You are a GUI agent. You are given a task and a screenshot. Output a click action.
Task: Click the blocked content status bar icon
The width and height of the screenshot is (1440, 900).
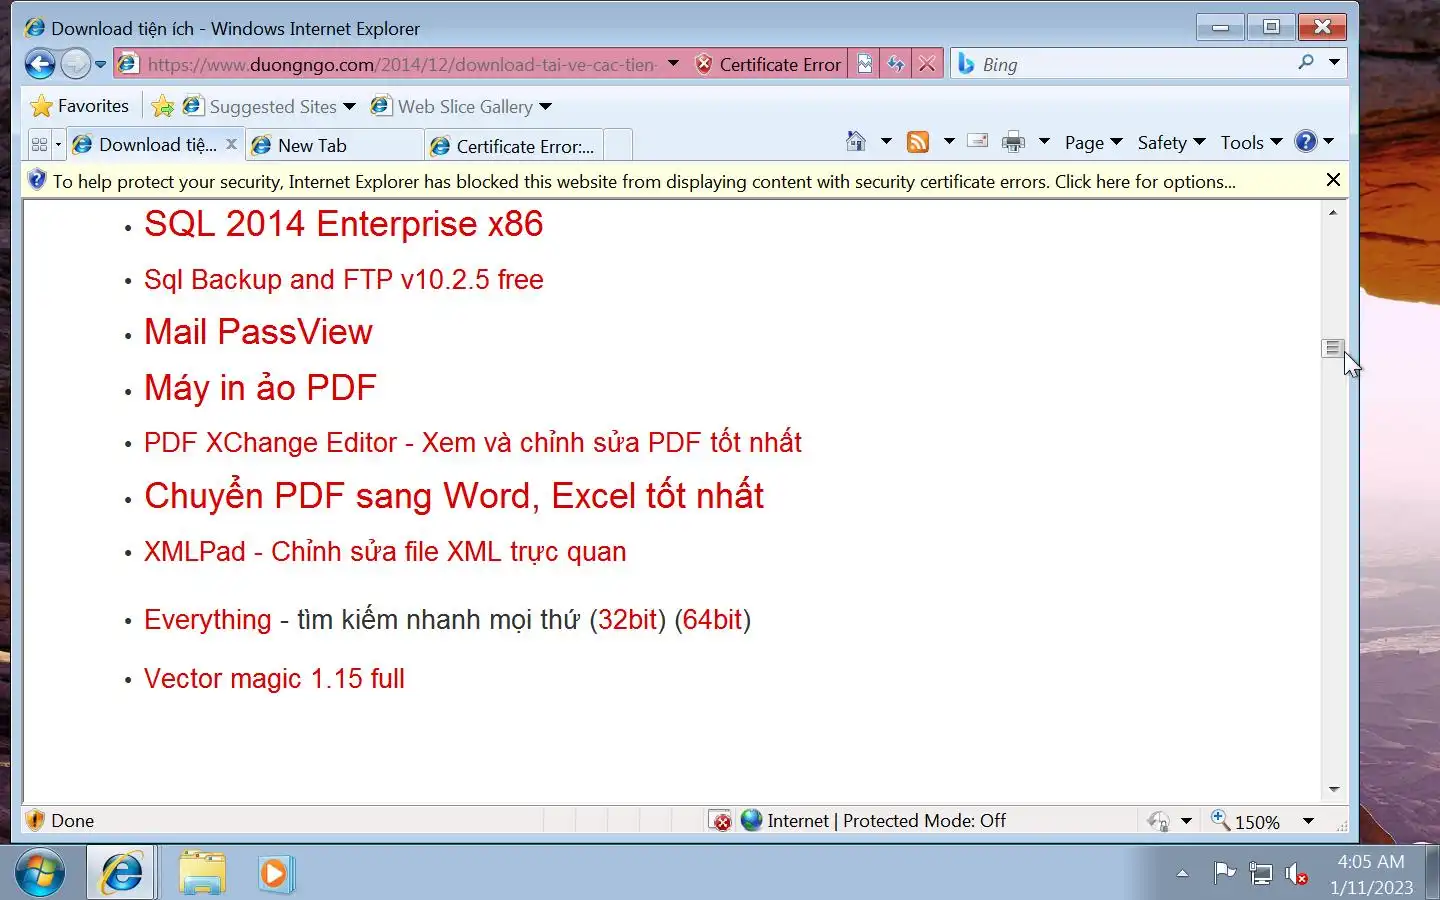pyautogui.click(x=720, y=821)
